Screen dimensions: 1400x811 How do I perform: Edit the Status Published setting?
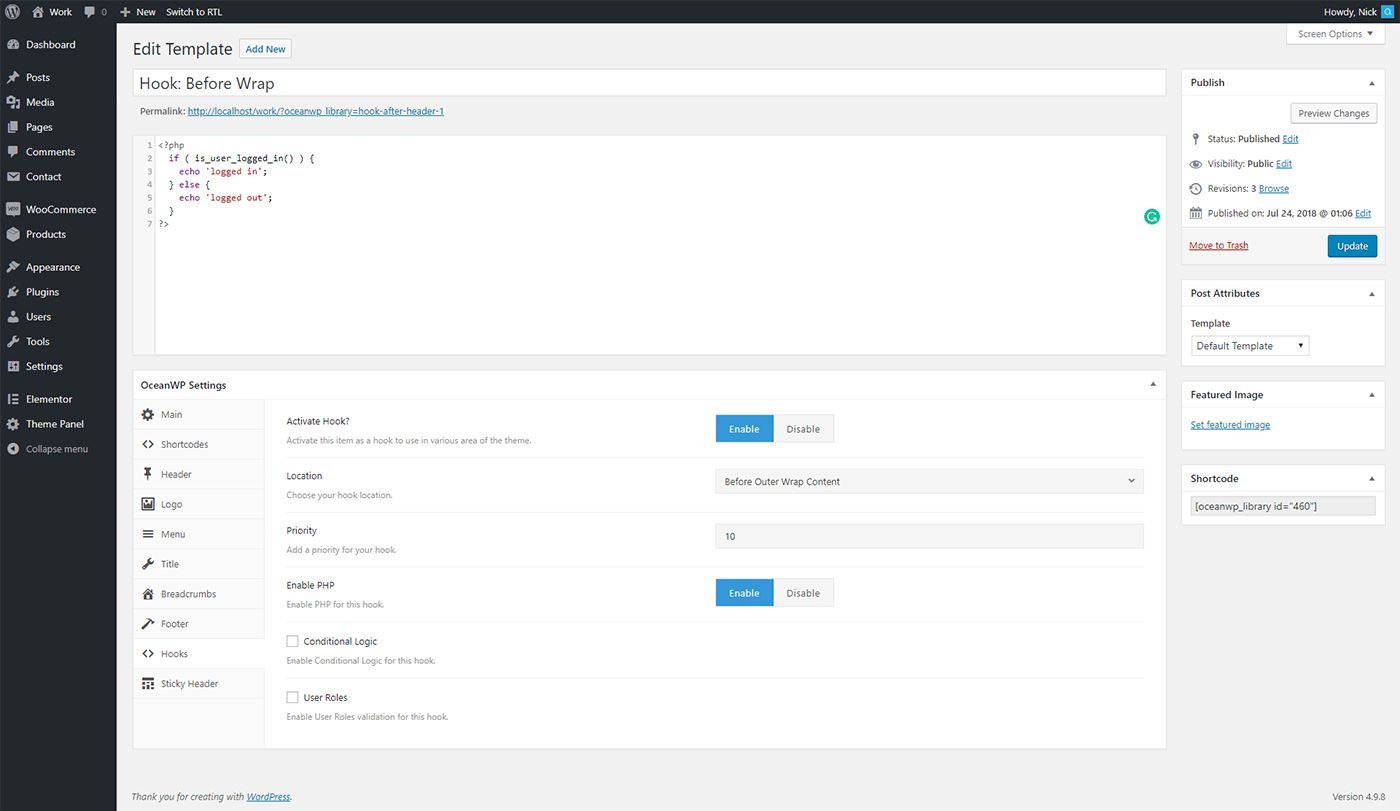click(1291, 139)
